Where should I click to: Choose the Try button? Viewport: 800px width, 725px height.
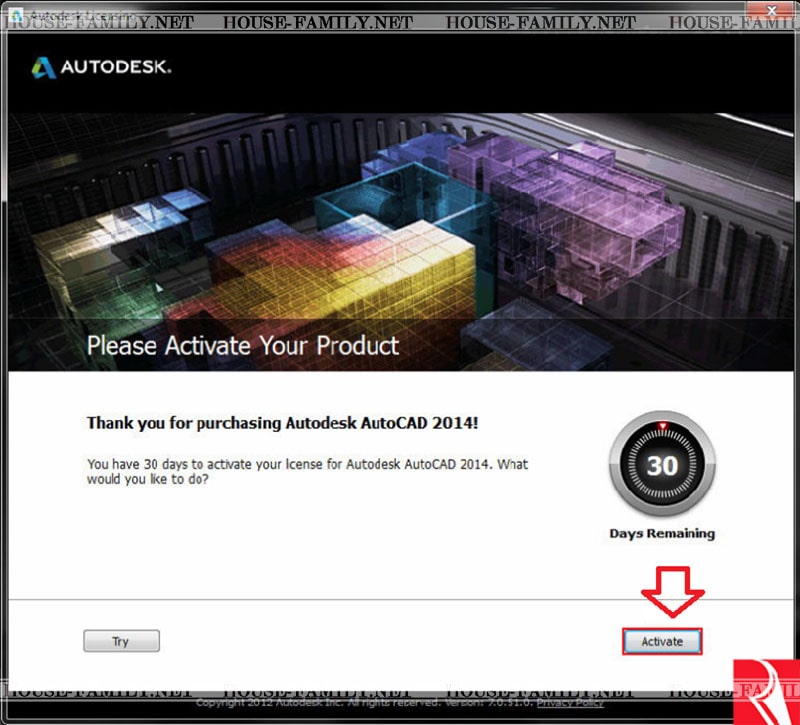(x=121, y=641)
